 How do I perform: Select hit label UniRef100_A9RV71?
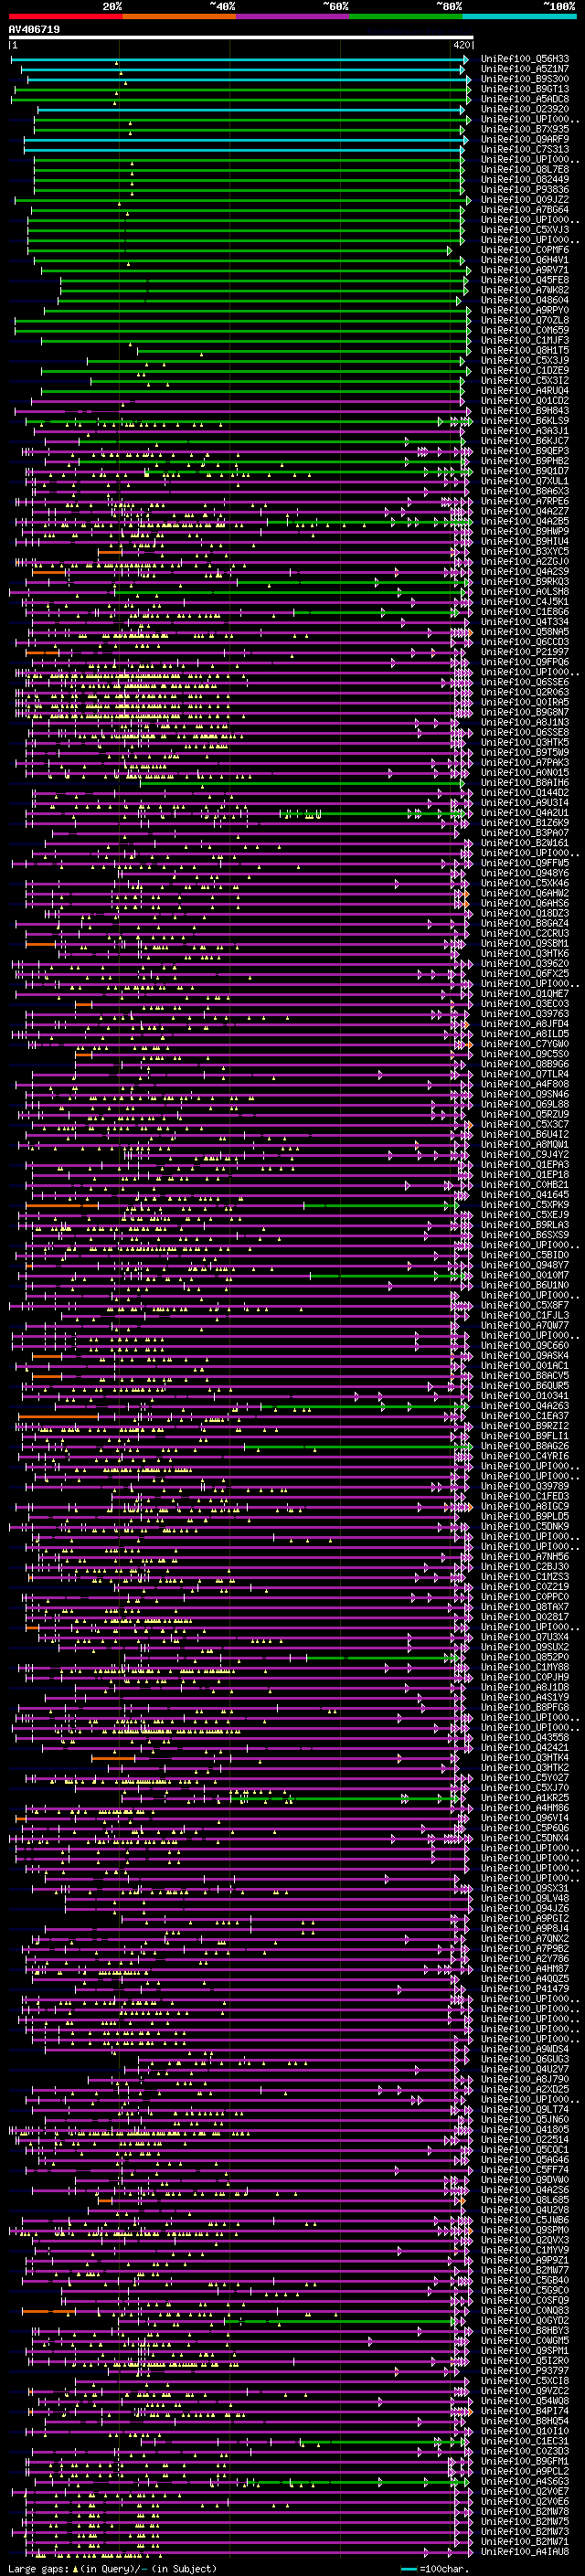[x=525, y=270]
